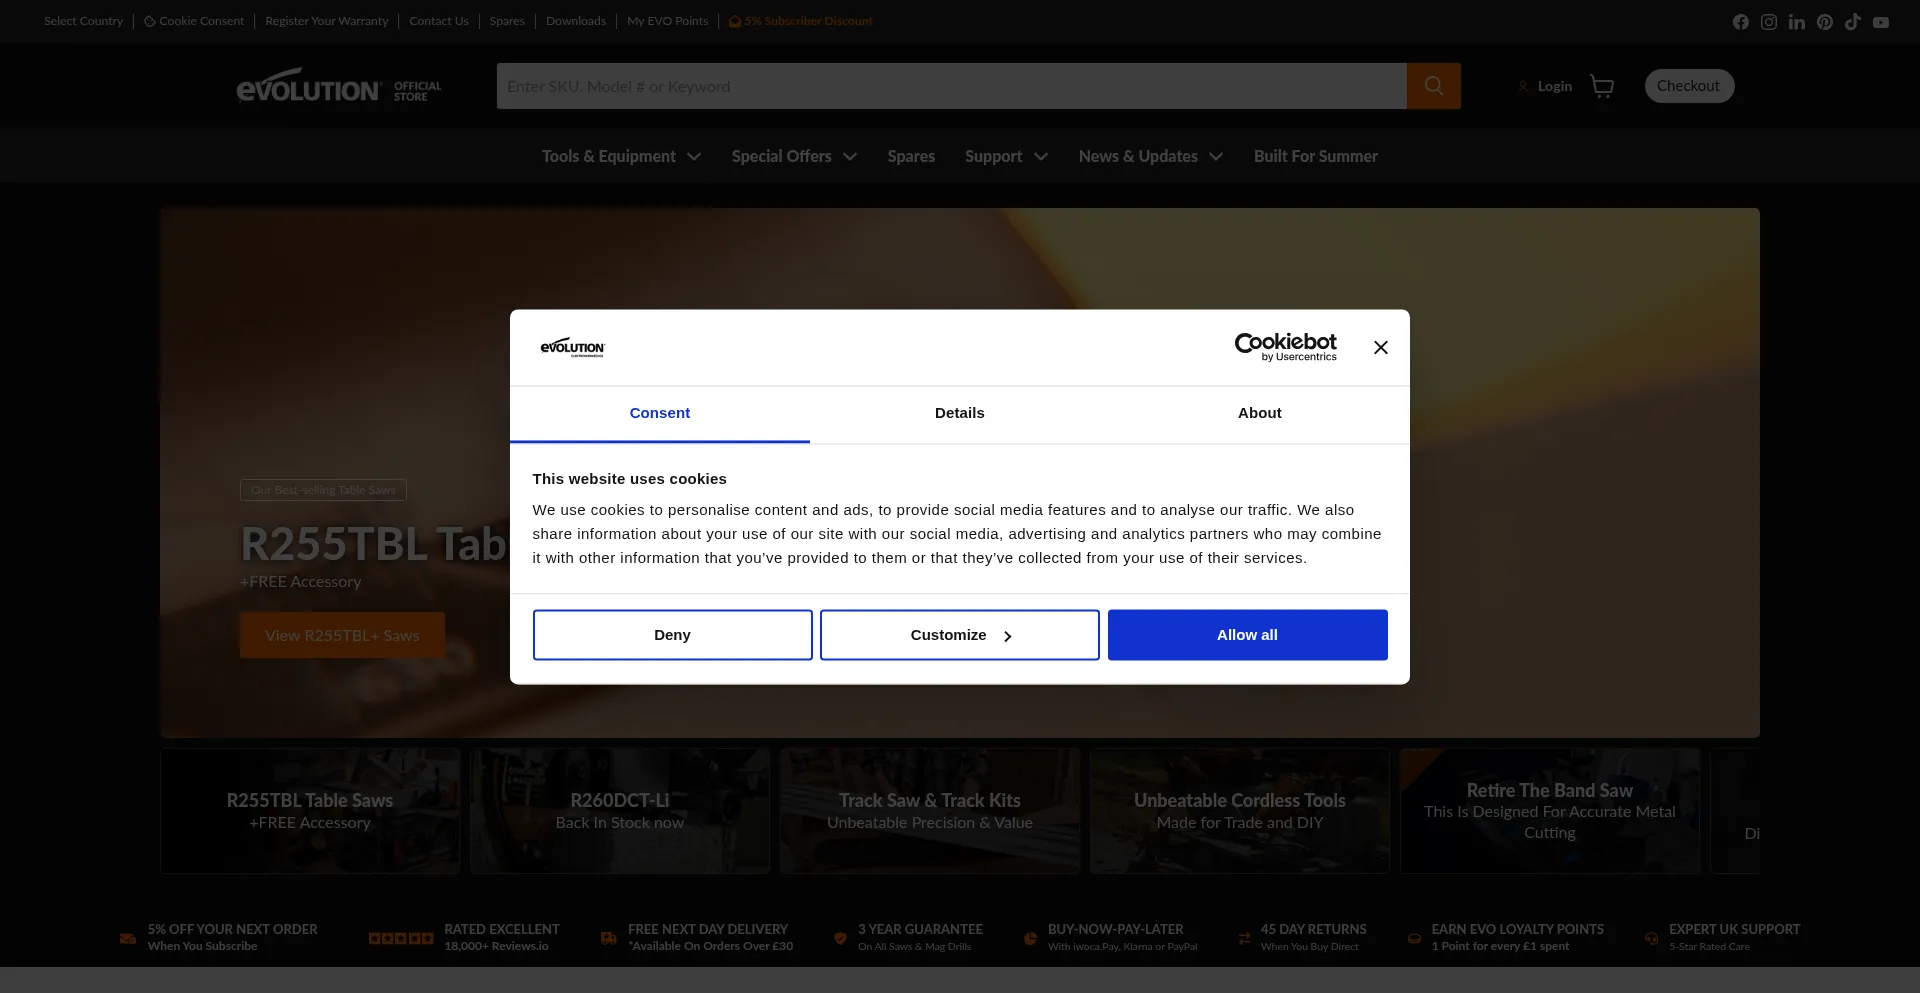Focus the SKU or keyword search field
The width and height of the screenshot is (1920, 993).
952,86
